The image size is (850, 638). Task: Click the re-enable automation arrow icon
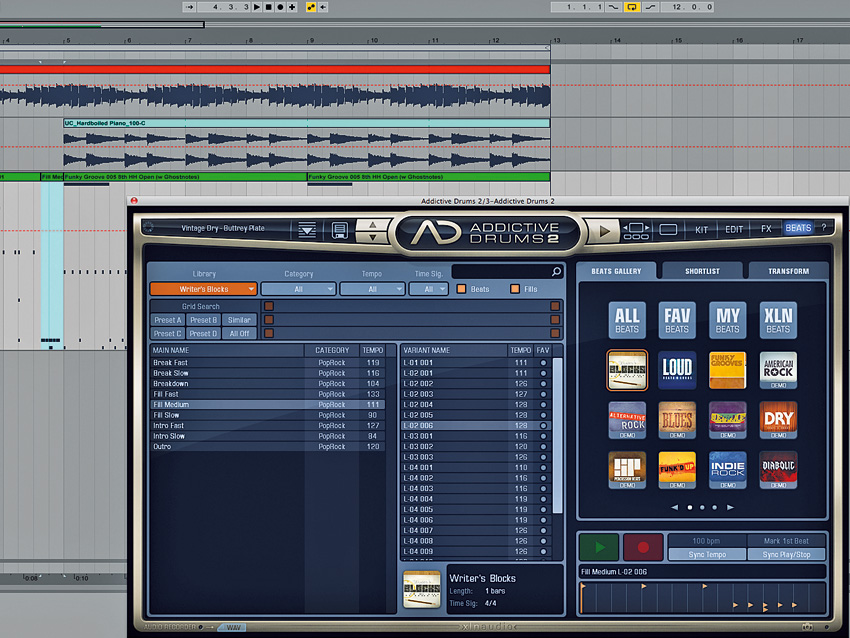(x=323, y=7)
